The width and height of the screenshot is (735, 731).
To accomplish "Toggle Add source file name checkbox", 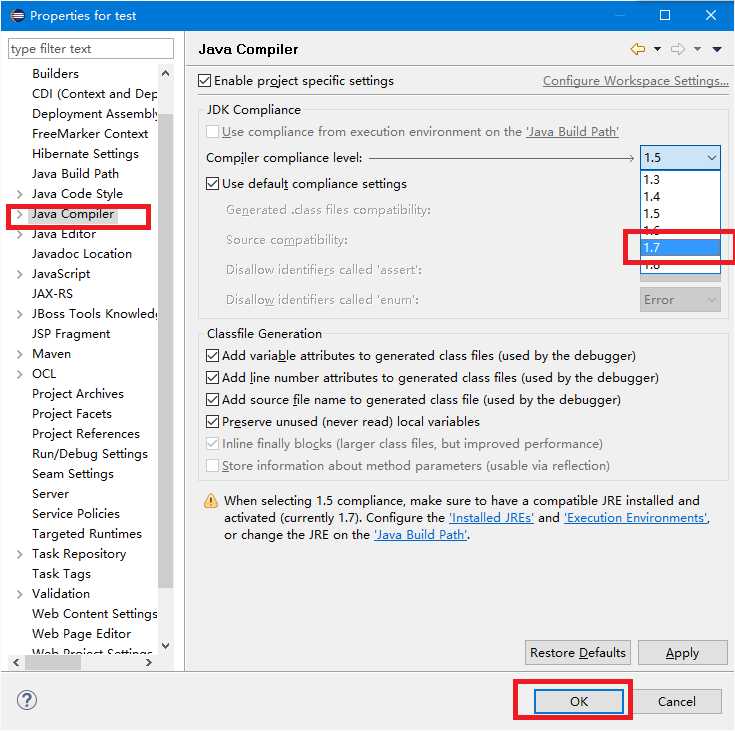I will (212, 399).
